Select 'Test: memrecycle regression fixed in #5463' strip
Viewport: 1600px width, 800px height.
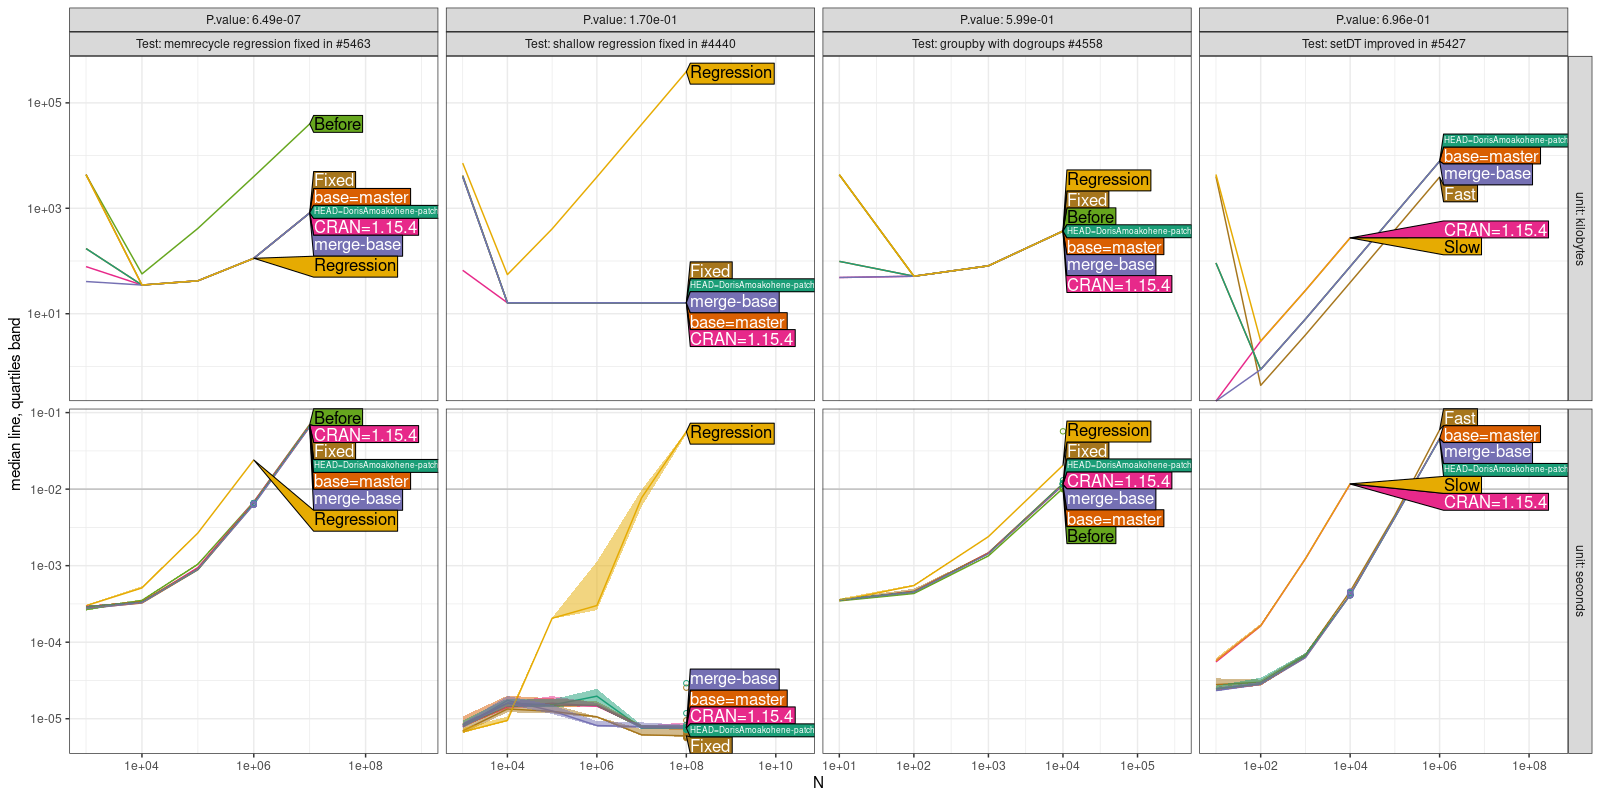point(253,44)
